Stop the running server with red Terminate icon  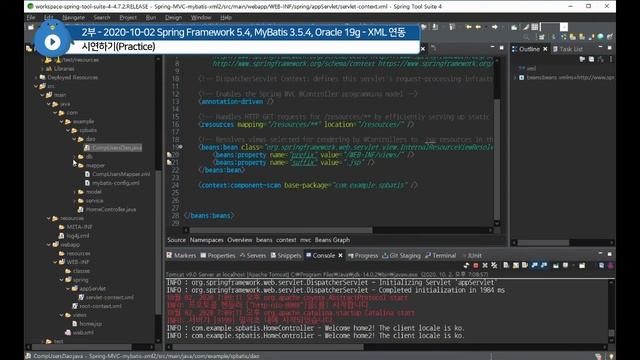pyautogui.click(x=476, y=266)
